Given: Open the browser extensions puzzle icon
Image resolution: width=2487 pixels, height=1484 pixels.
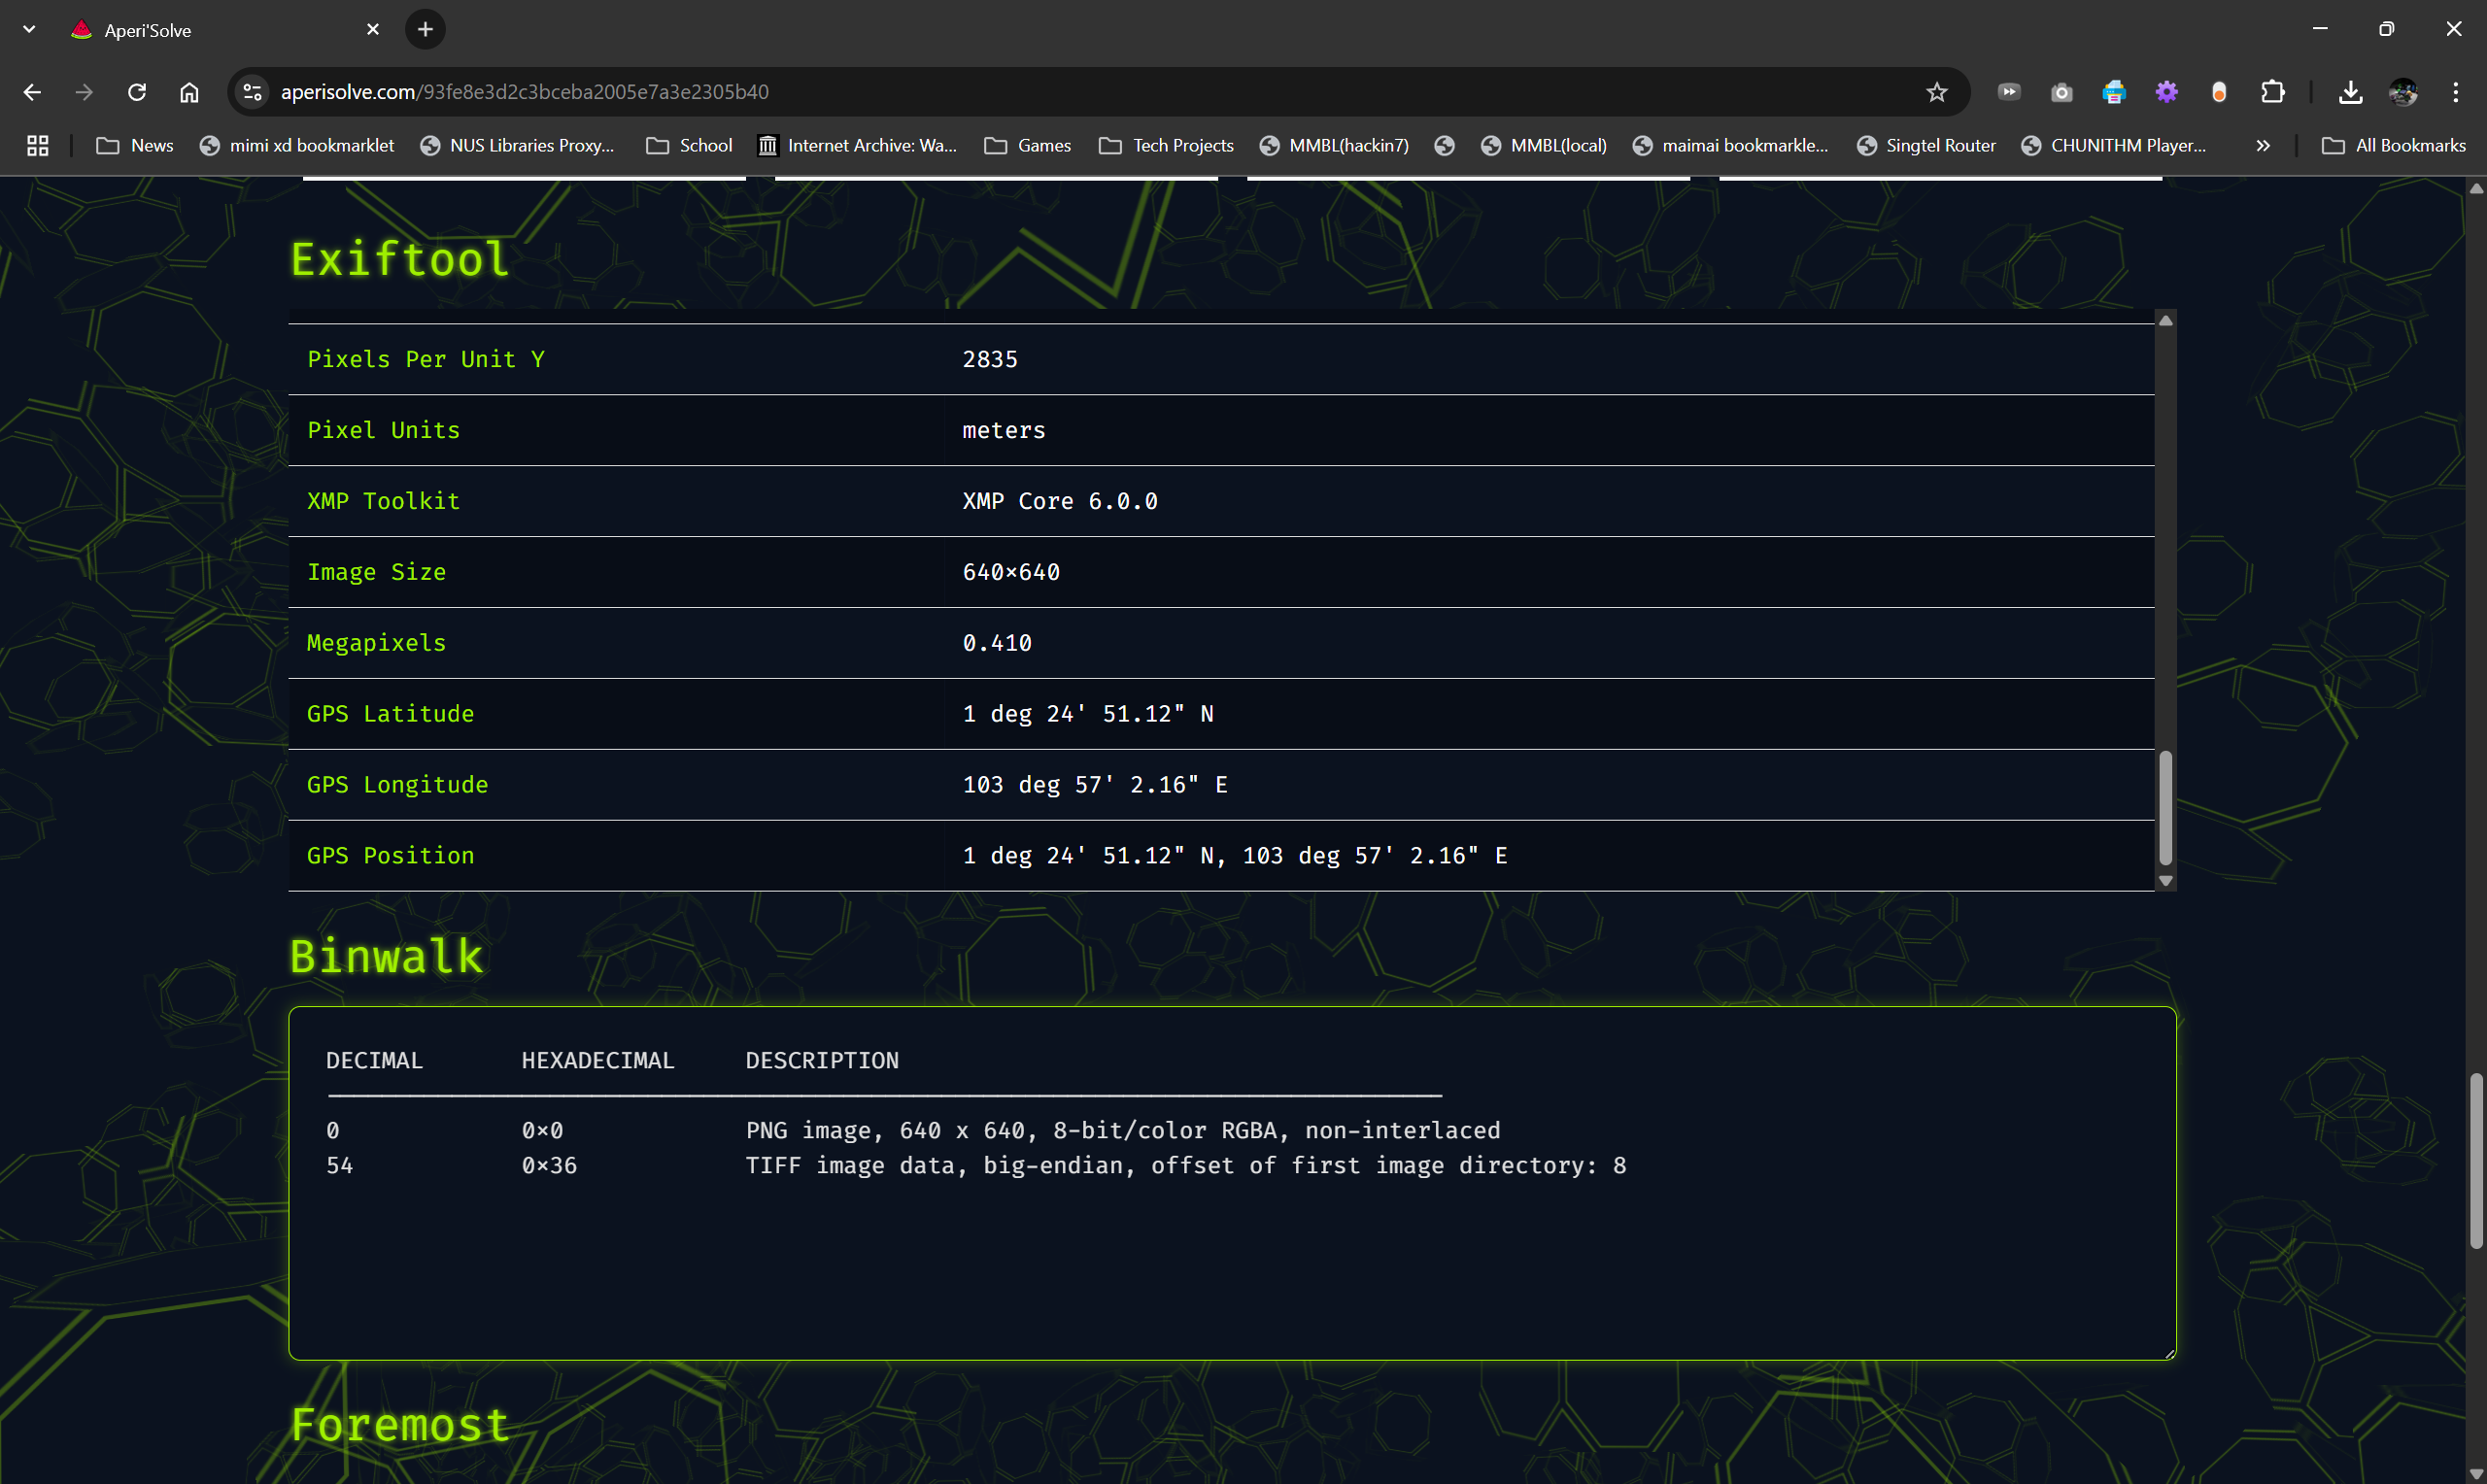Looking at the screenshot, I should click(x=2272, y=92).
